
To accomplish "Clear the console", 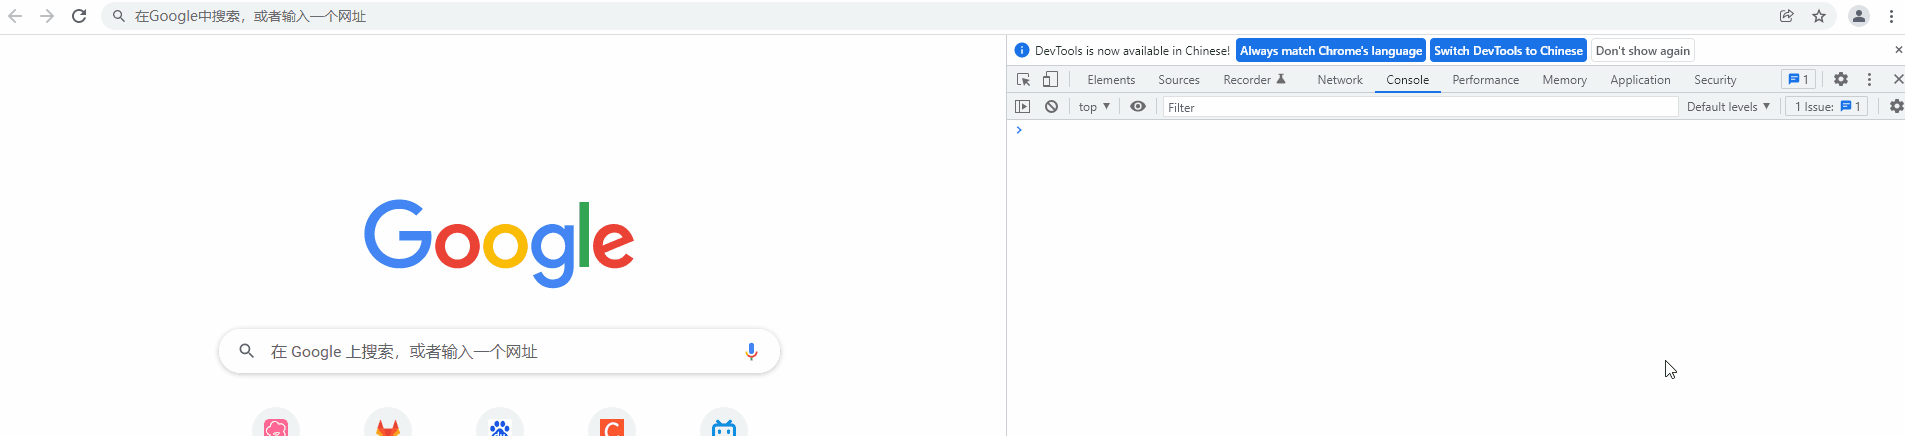I will [x=1051, y=107].
